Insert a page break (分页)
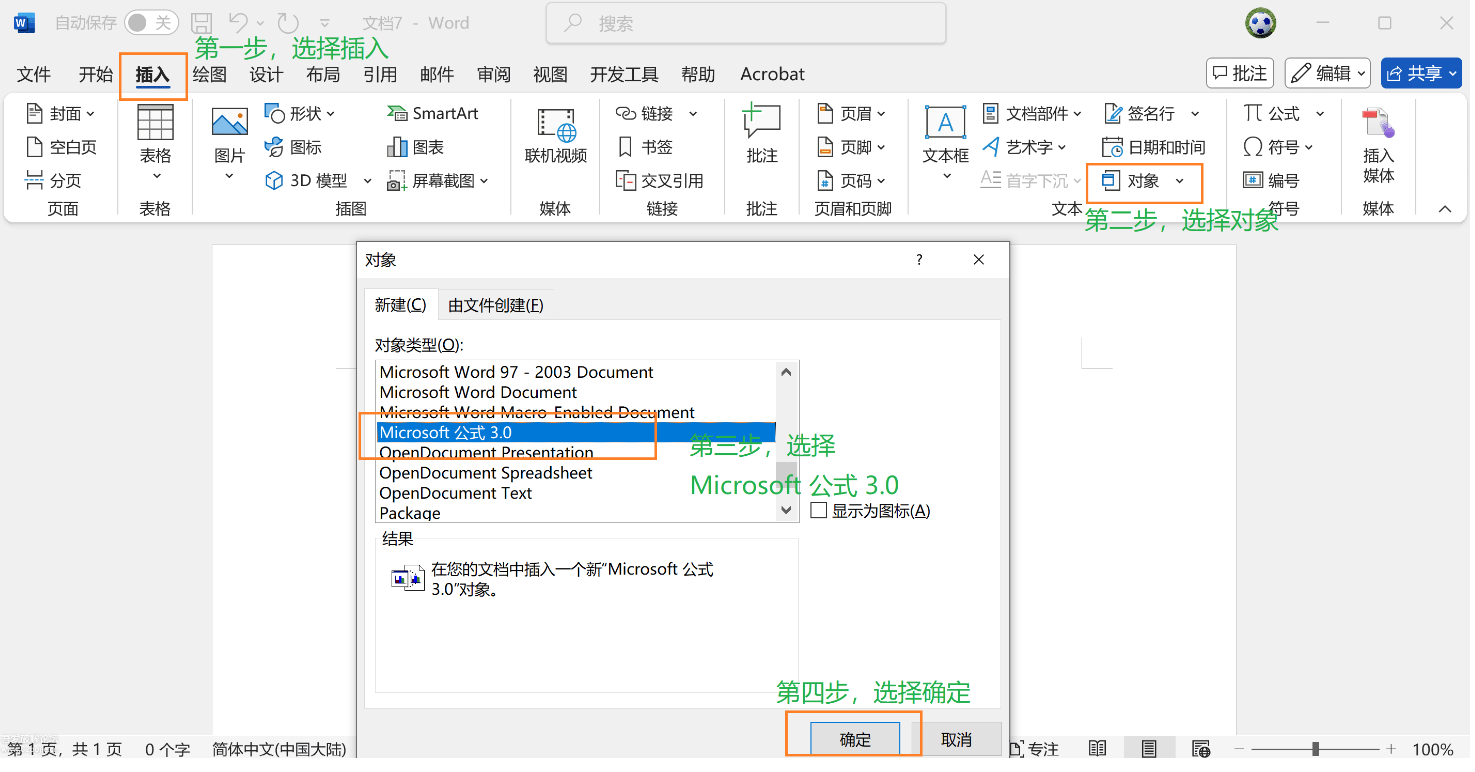Screen dimensions: 1475x772 point(53,181)
